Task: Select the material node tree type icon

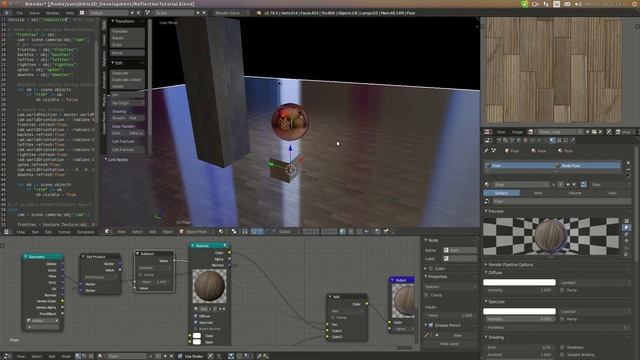Action: [x=78, y=356]
